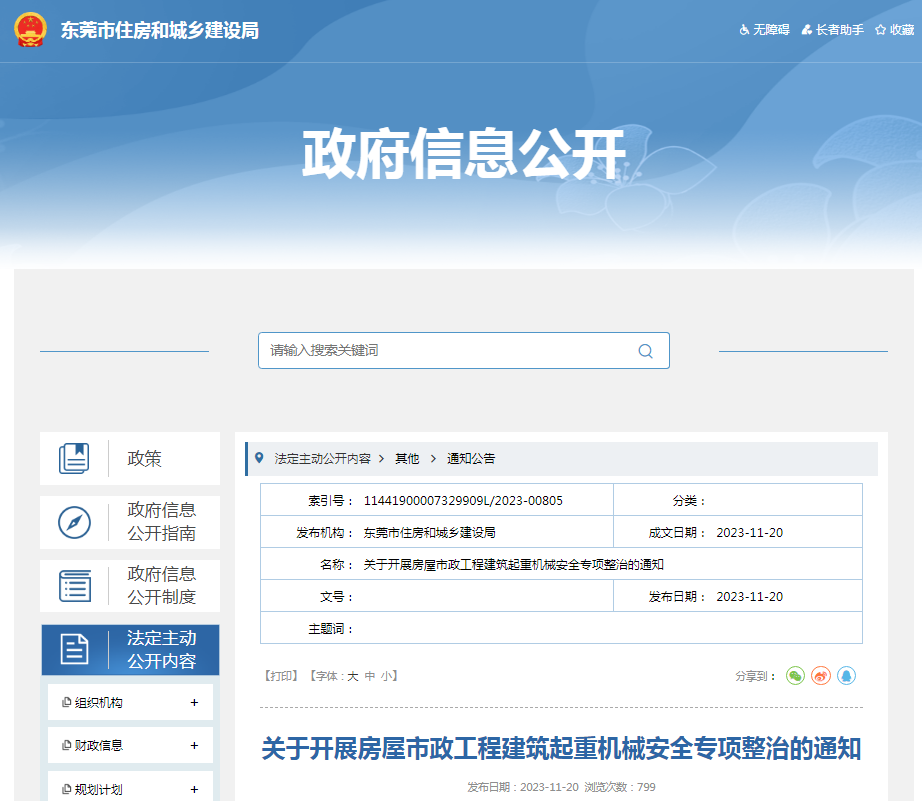Open the 长者助手 elder assistant
Screen dimensions: 922x801
click(833, 29)
